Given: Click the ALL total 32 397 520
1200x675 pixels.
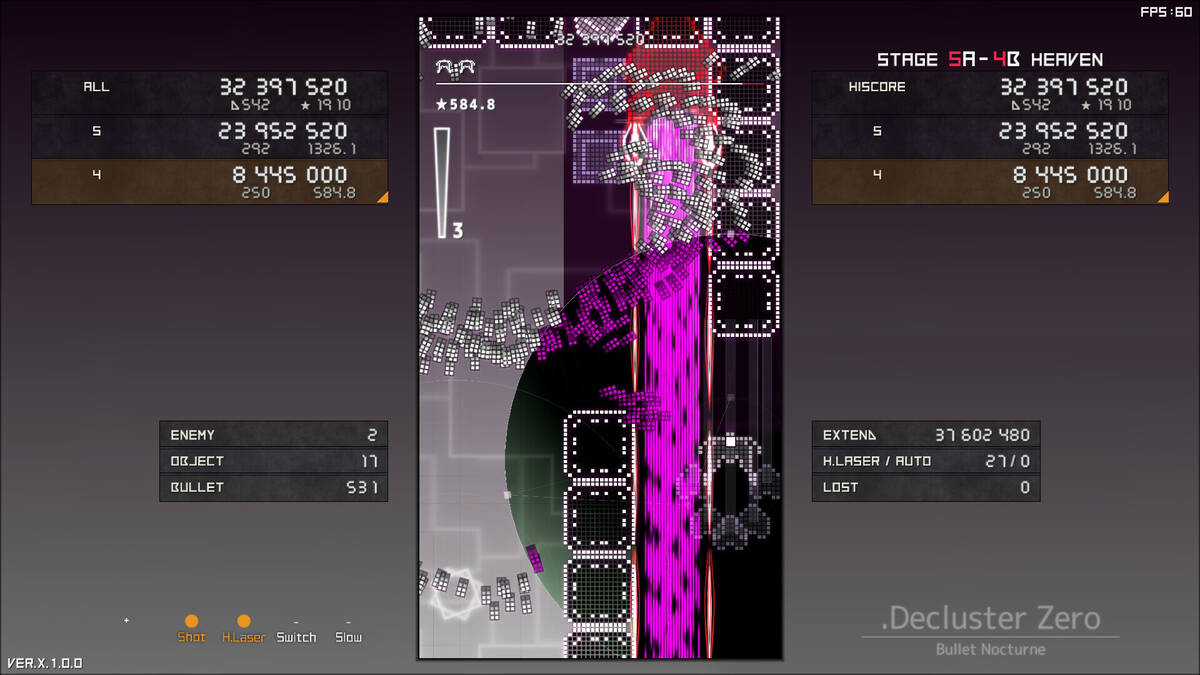Looking at the screenshot, I should point(283,87).
